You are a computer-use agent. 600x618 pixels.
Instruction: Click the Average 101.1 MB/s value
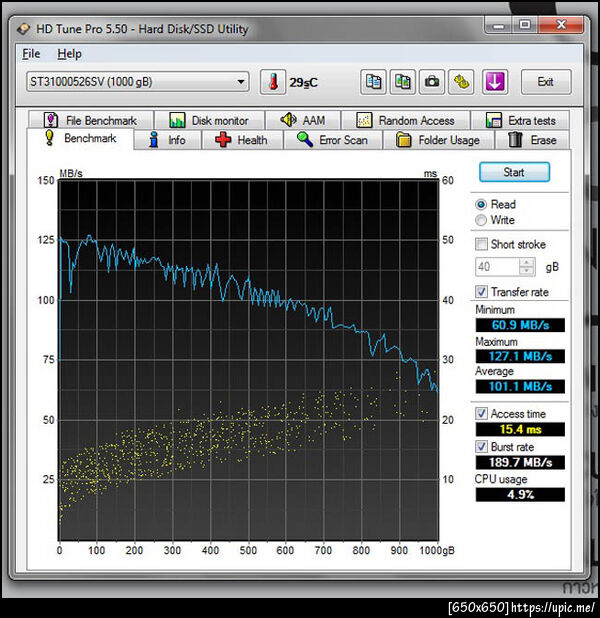[520, 386]
